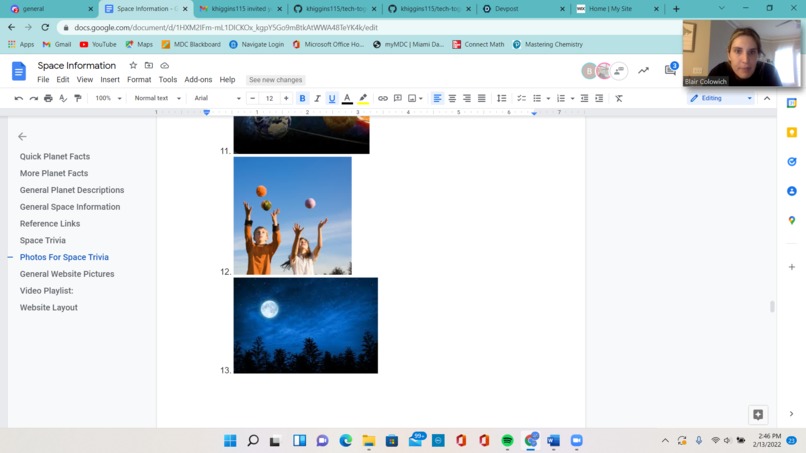The height and width of the screenshot is (453, 806).
Task: Open the Format menu
Action: 139,80
